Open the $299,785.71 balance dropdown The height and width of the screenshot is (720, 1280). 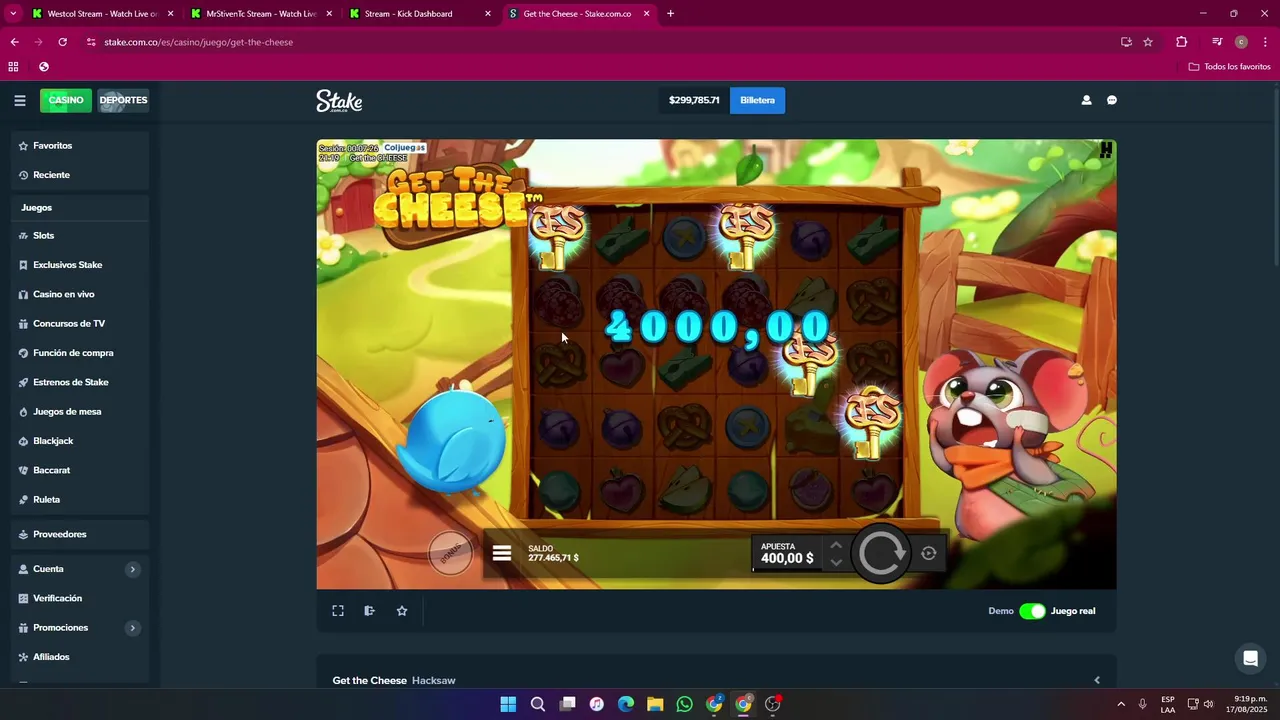694,100
